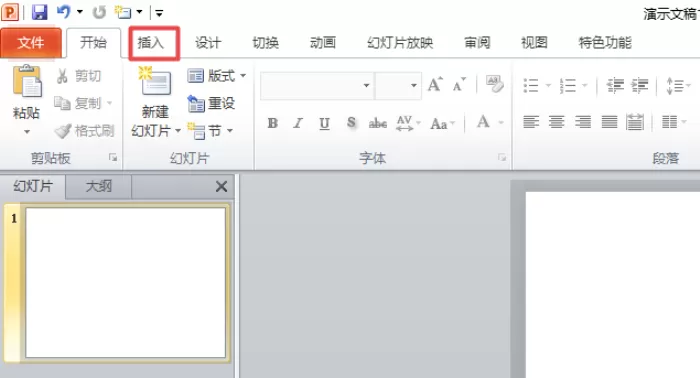Click 格式刷 (Format Painter) button
Viewport: 700px width, 378px height.
point(84,131)
